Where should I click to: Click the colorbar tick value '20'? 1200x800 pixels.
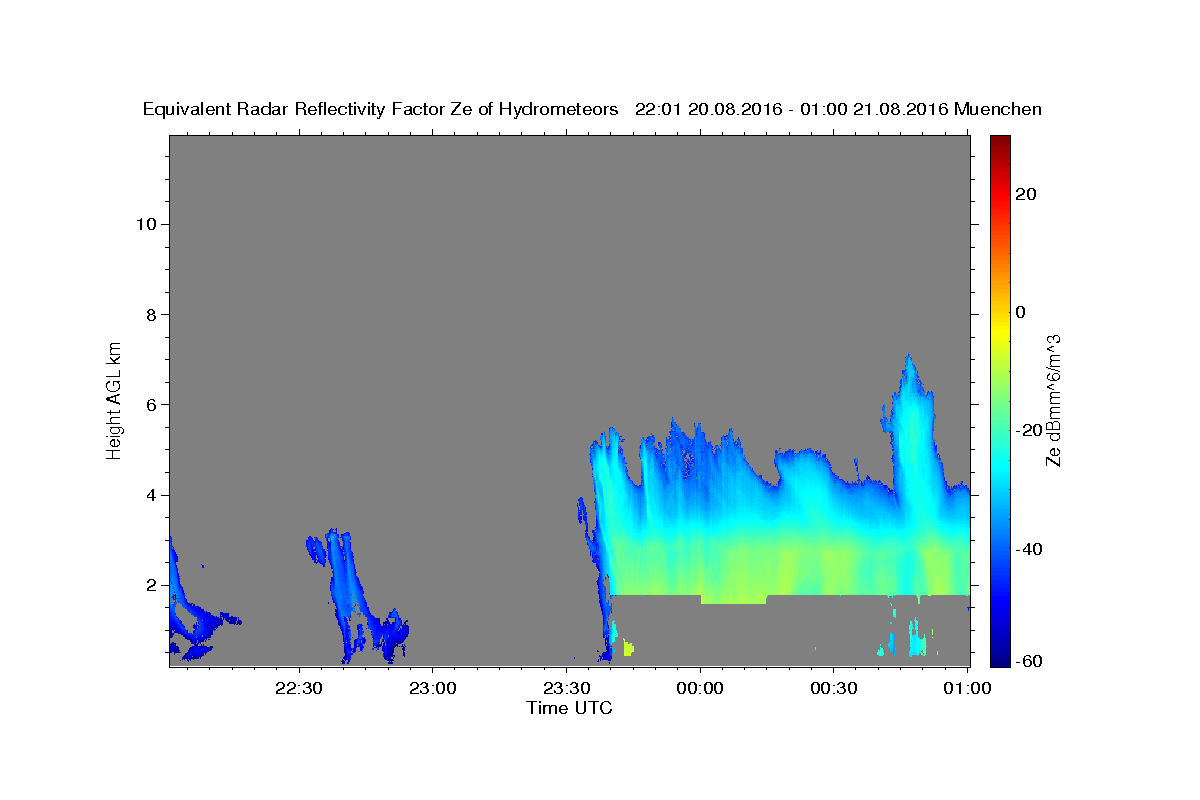tap(1026, 194)
